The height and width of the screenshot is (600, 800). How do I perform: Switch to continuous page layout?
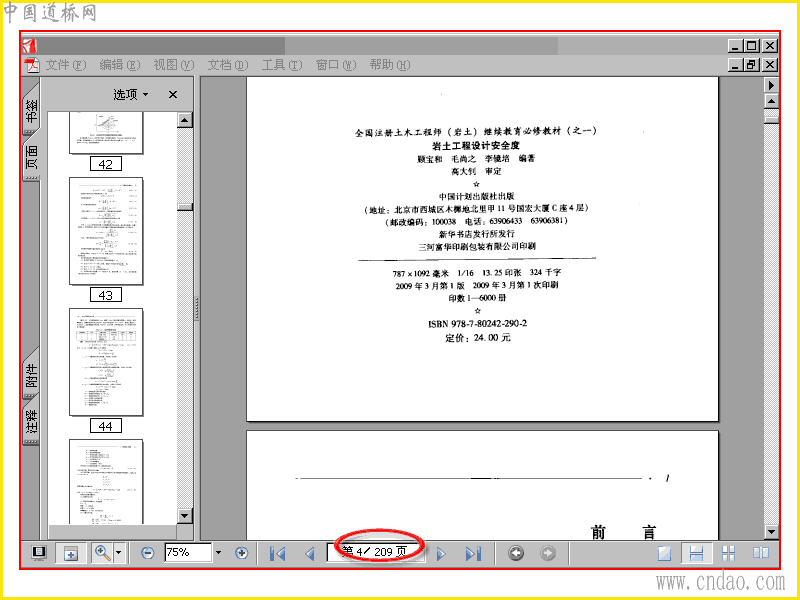click(696, 554)
